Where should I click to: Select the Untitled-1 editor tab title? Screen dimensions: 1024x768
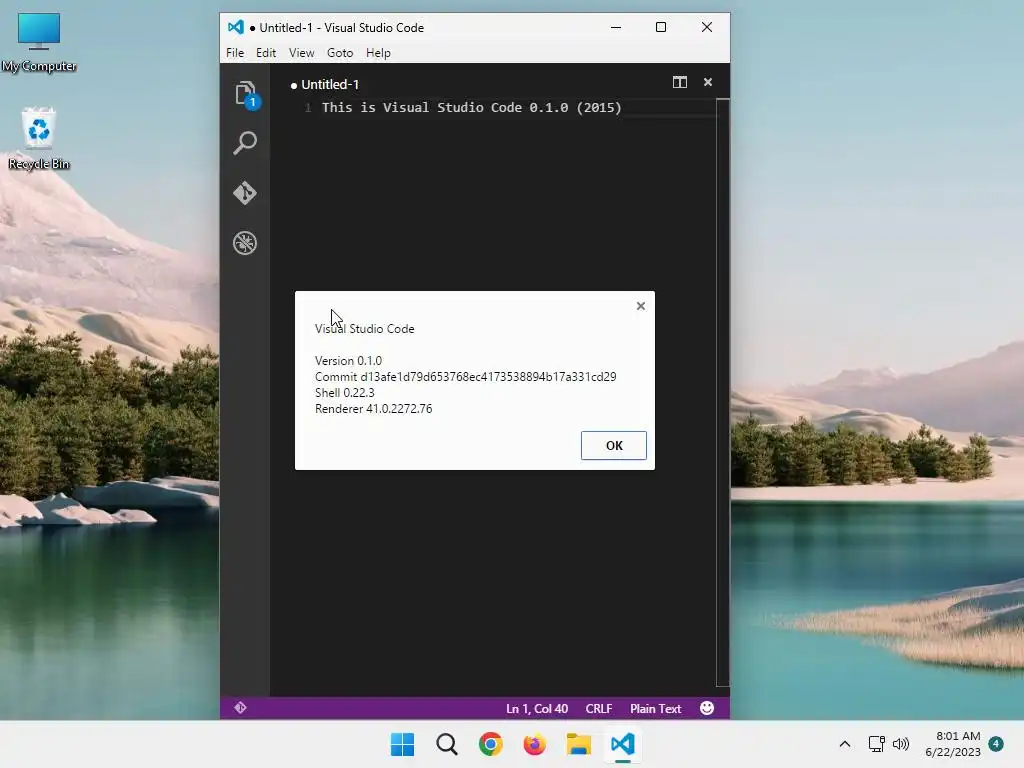click(x=330, y=85)
